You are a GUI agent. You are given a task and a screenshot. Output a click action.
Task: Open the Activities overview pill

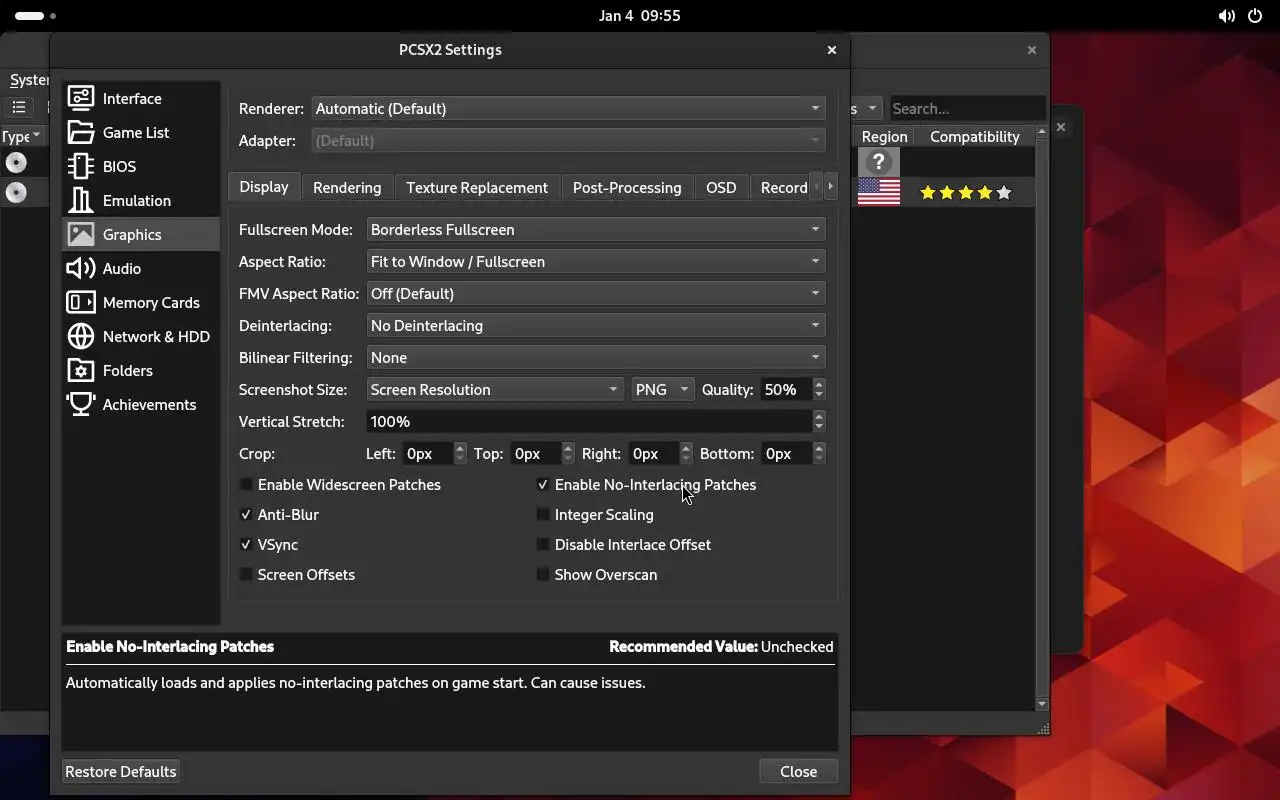36,16
